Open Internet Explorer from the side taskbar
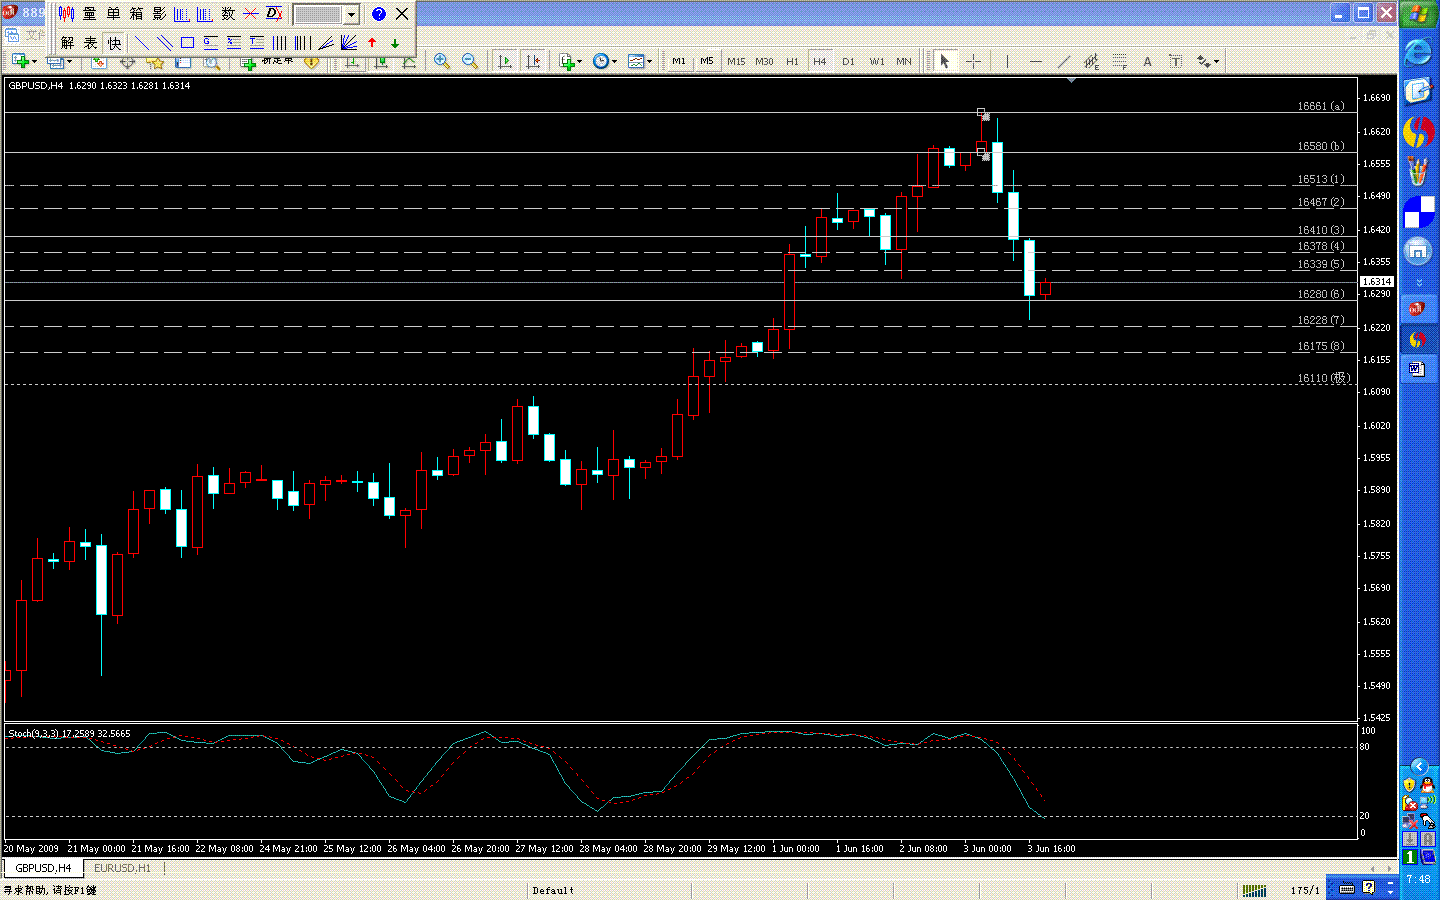The height and width of the screenshot is (900, 1440). [1418, 52]
